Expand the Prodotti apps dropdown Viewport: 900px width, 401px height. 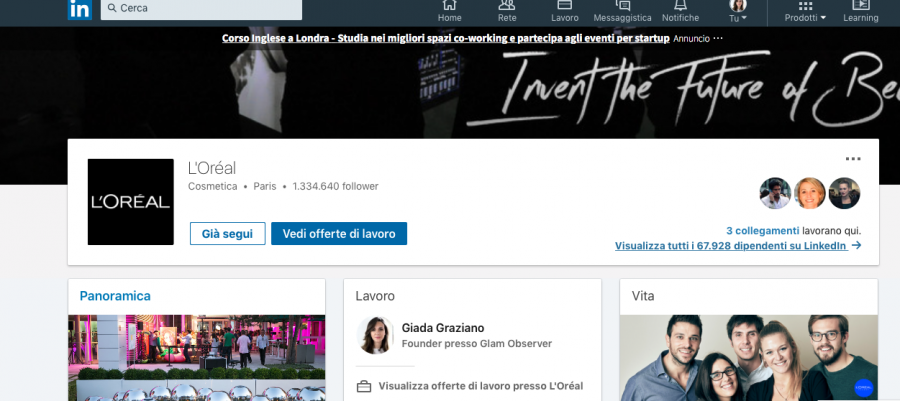click(805, 11)
